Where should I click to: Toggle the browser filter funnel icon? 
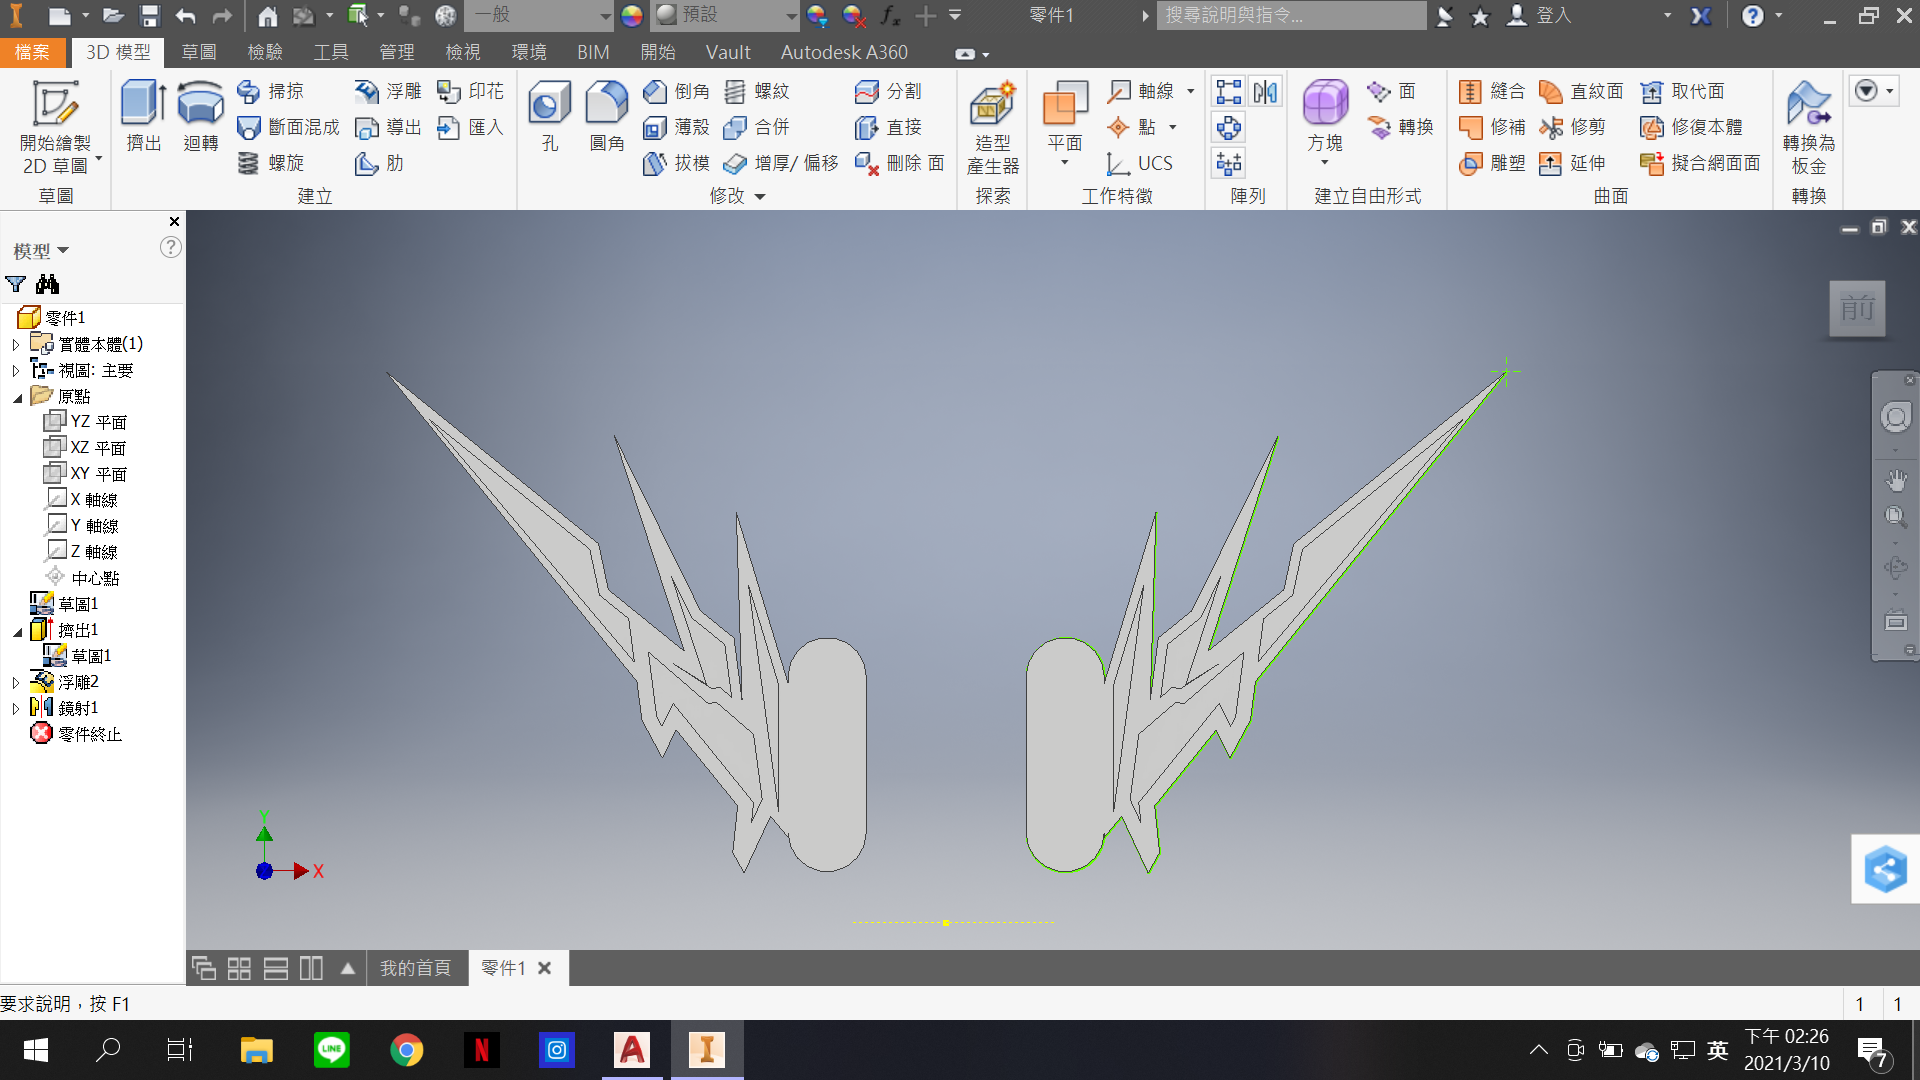(x=16, y=284)
